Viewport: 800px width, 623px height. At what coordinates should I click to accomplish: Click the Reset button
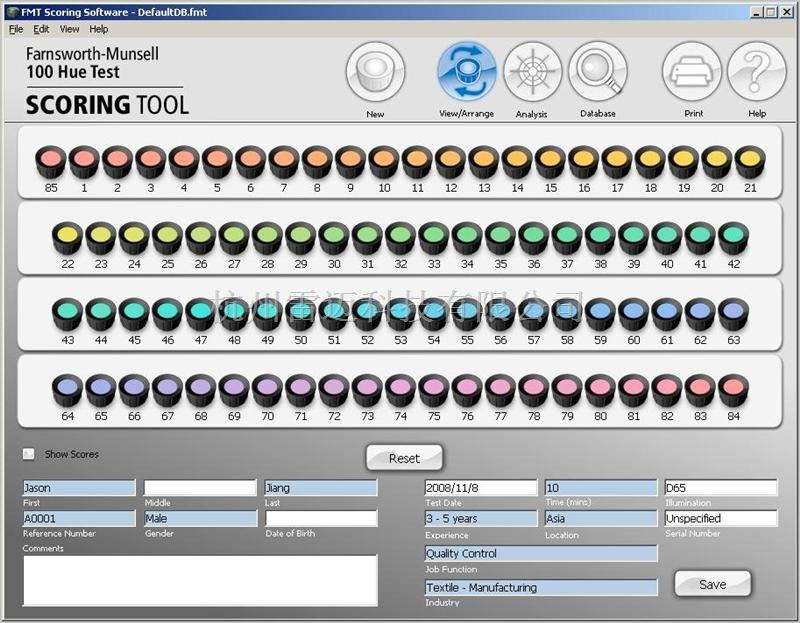point(404,458)
